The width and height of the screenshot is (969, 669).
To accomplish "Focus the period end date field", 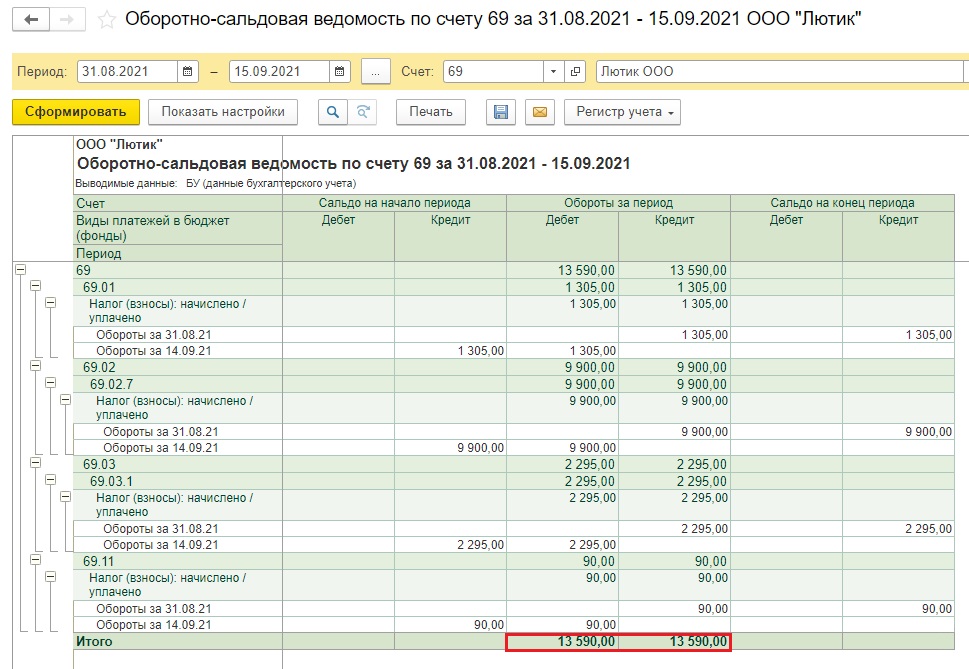I will click(x=279, y=72).
